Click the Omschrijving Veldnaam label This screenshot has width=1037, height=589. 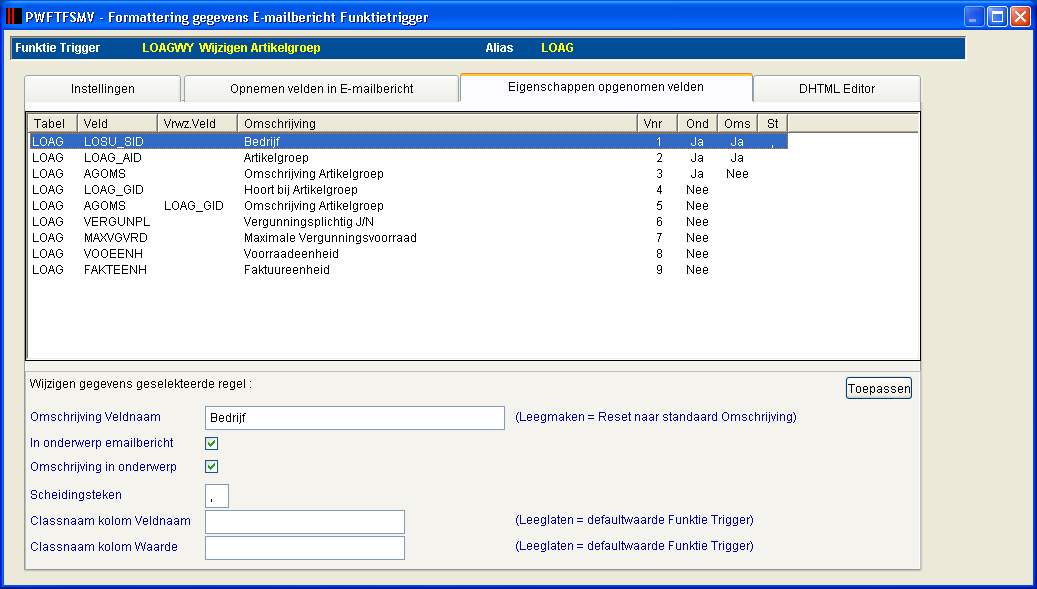pos(95,417)
